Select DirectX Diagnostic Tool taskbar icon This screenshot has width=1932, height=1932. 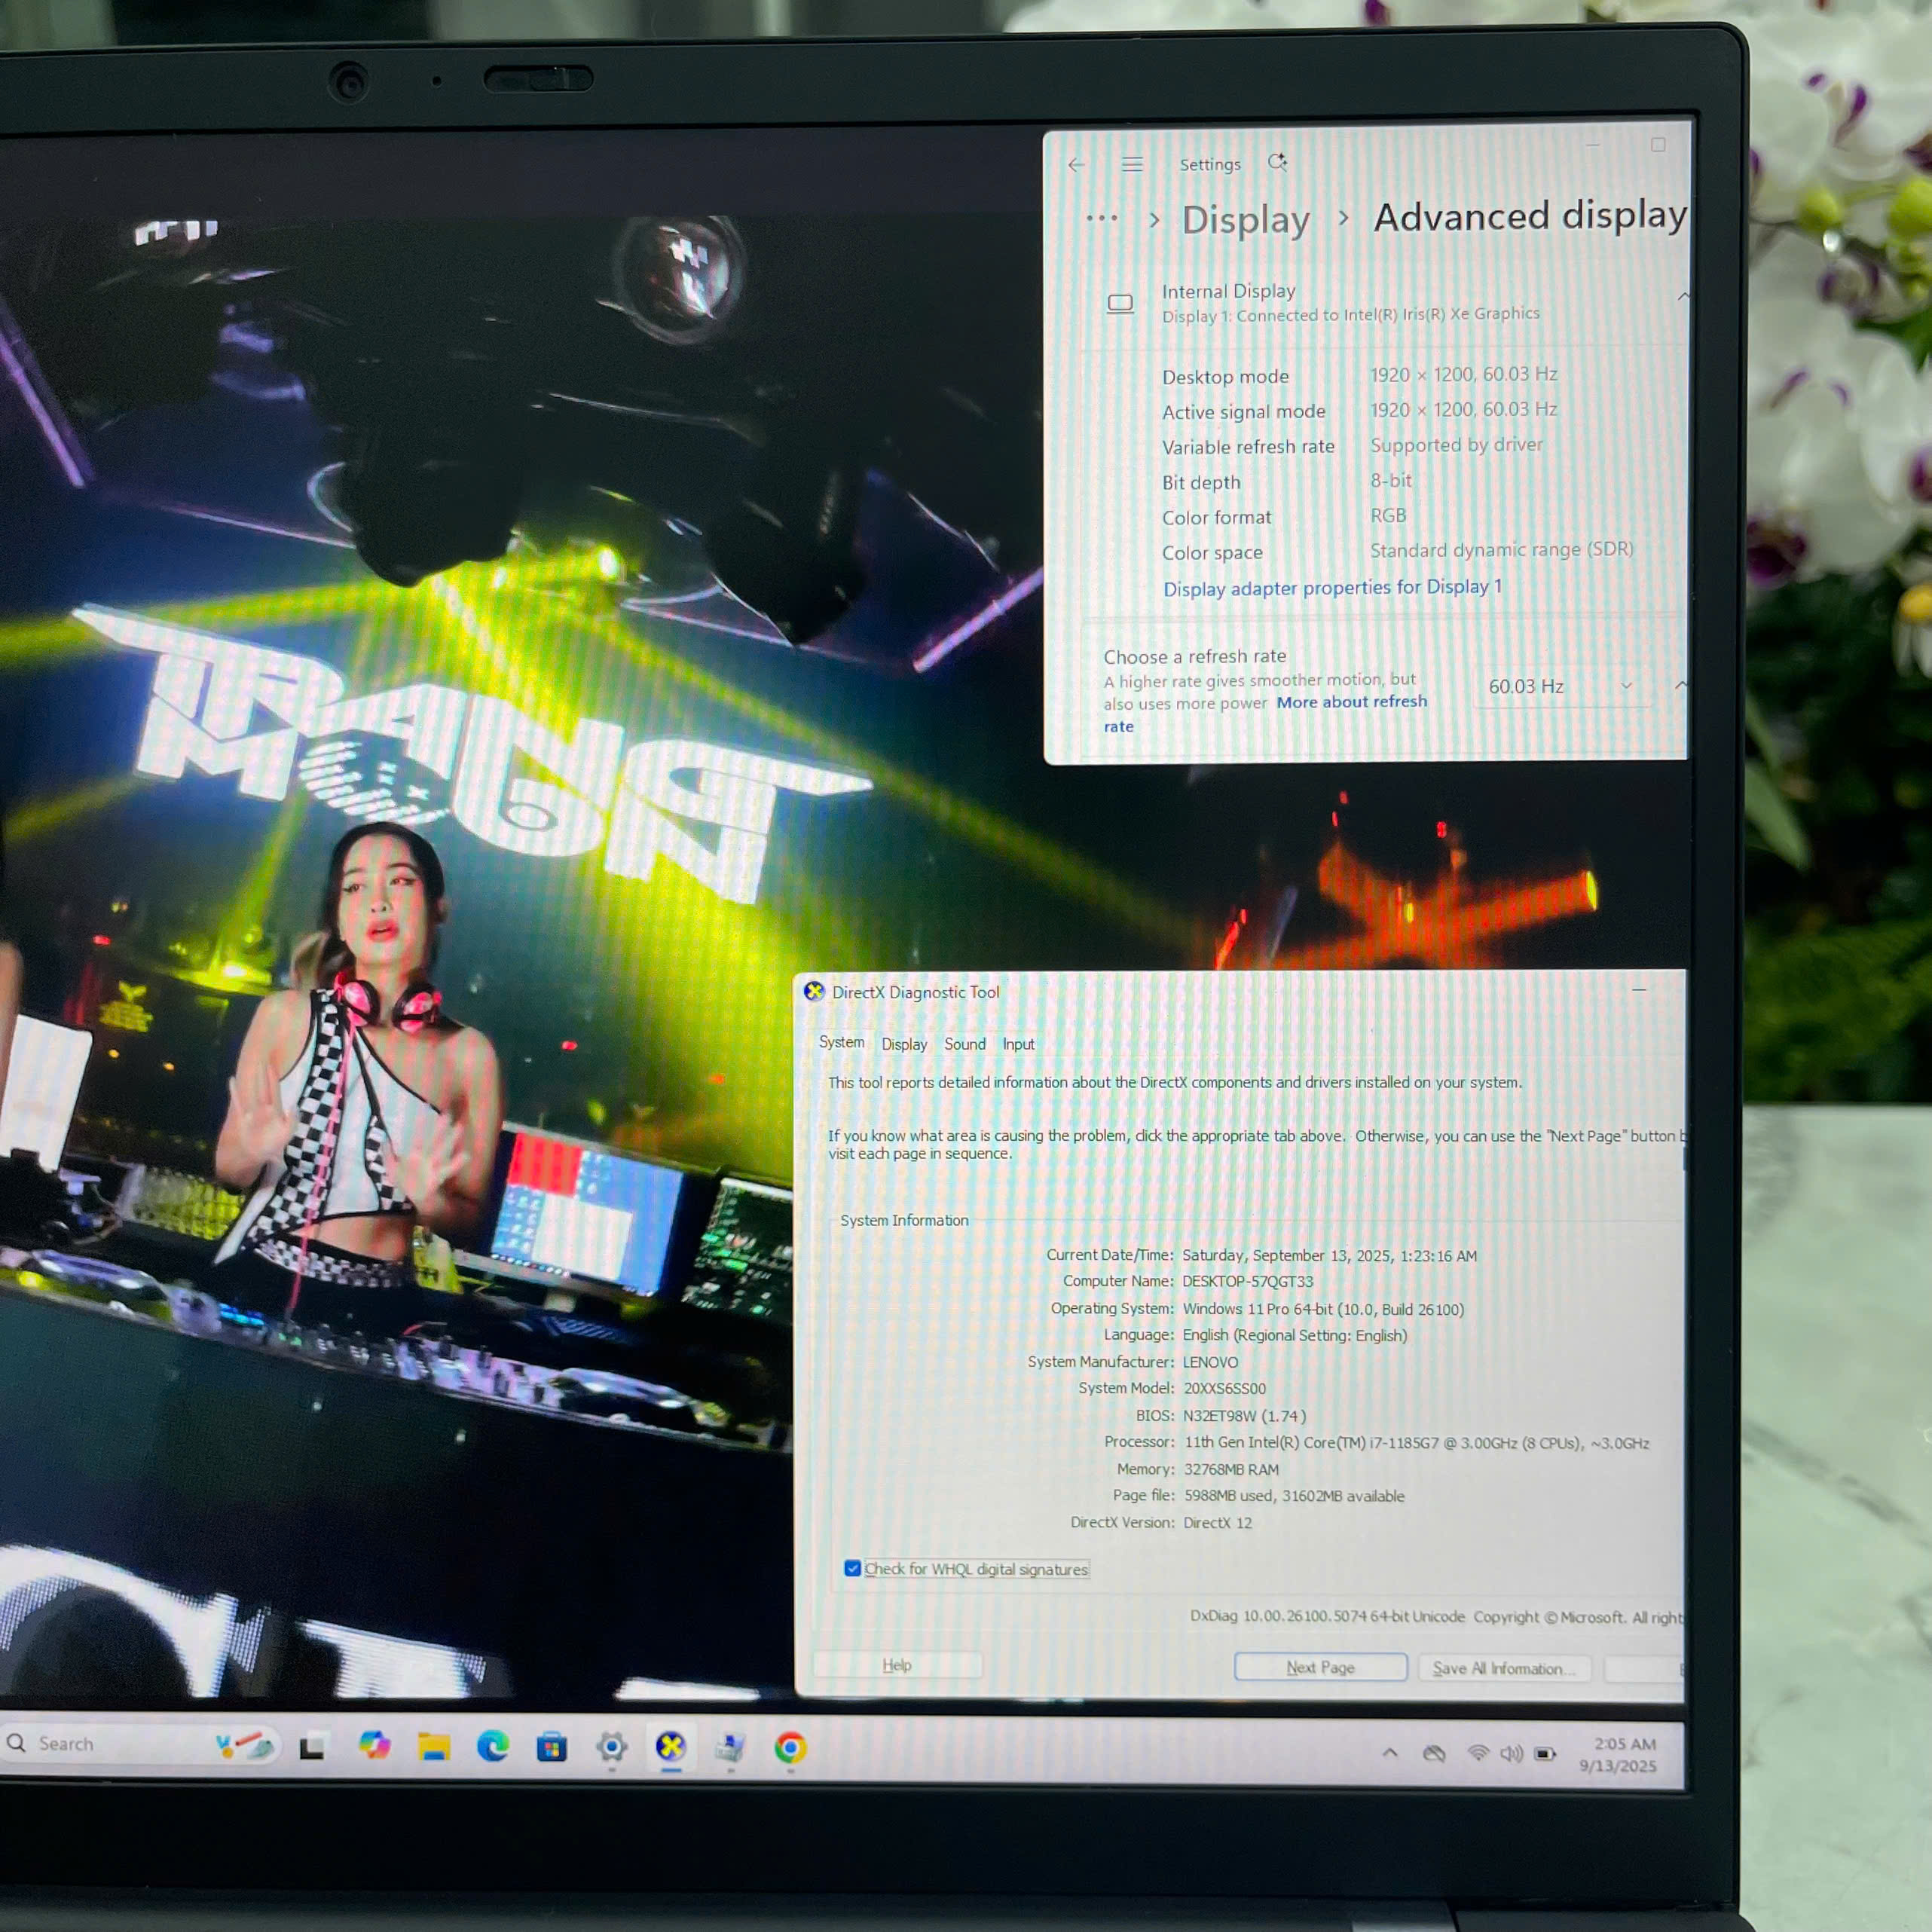pos(671,1747)
